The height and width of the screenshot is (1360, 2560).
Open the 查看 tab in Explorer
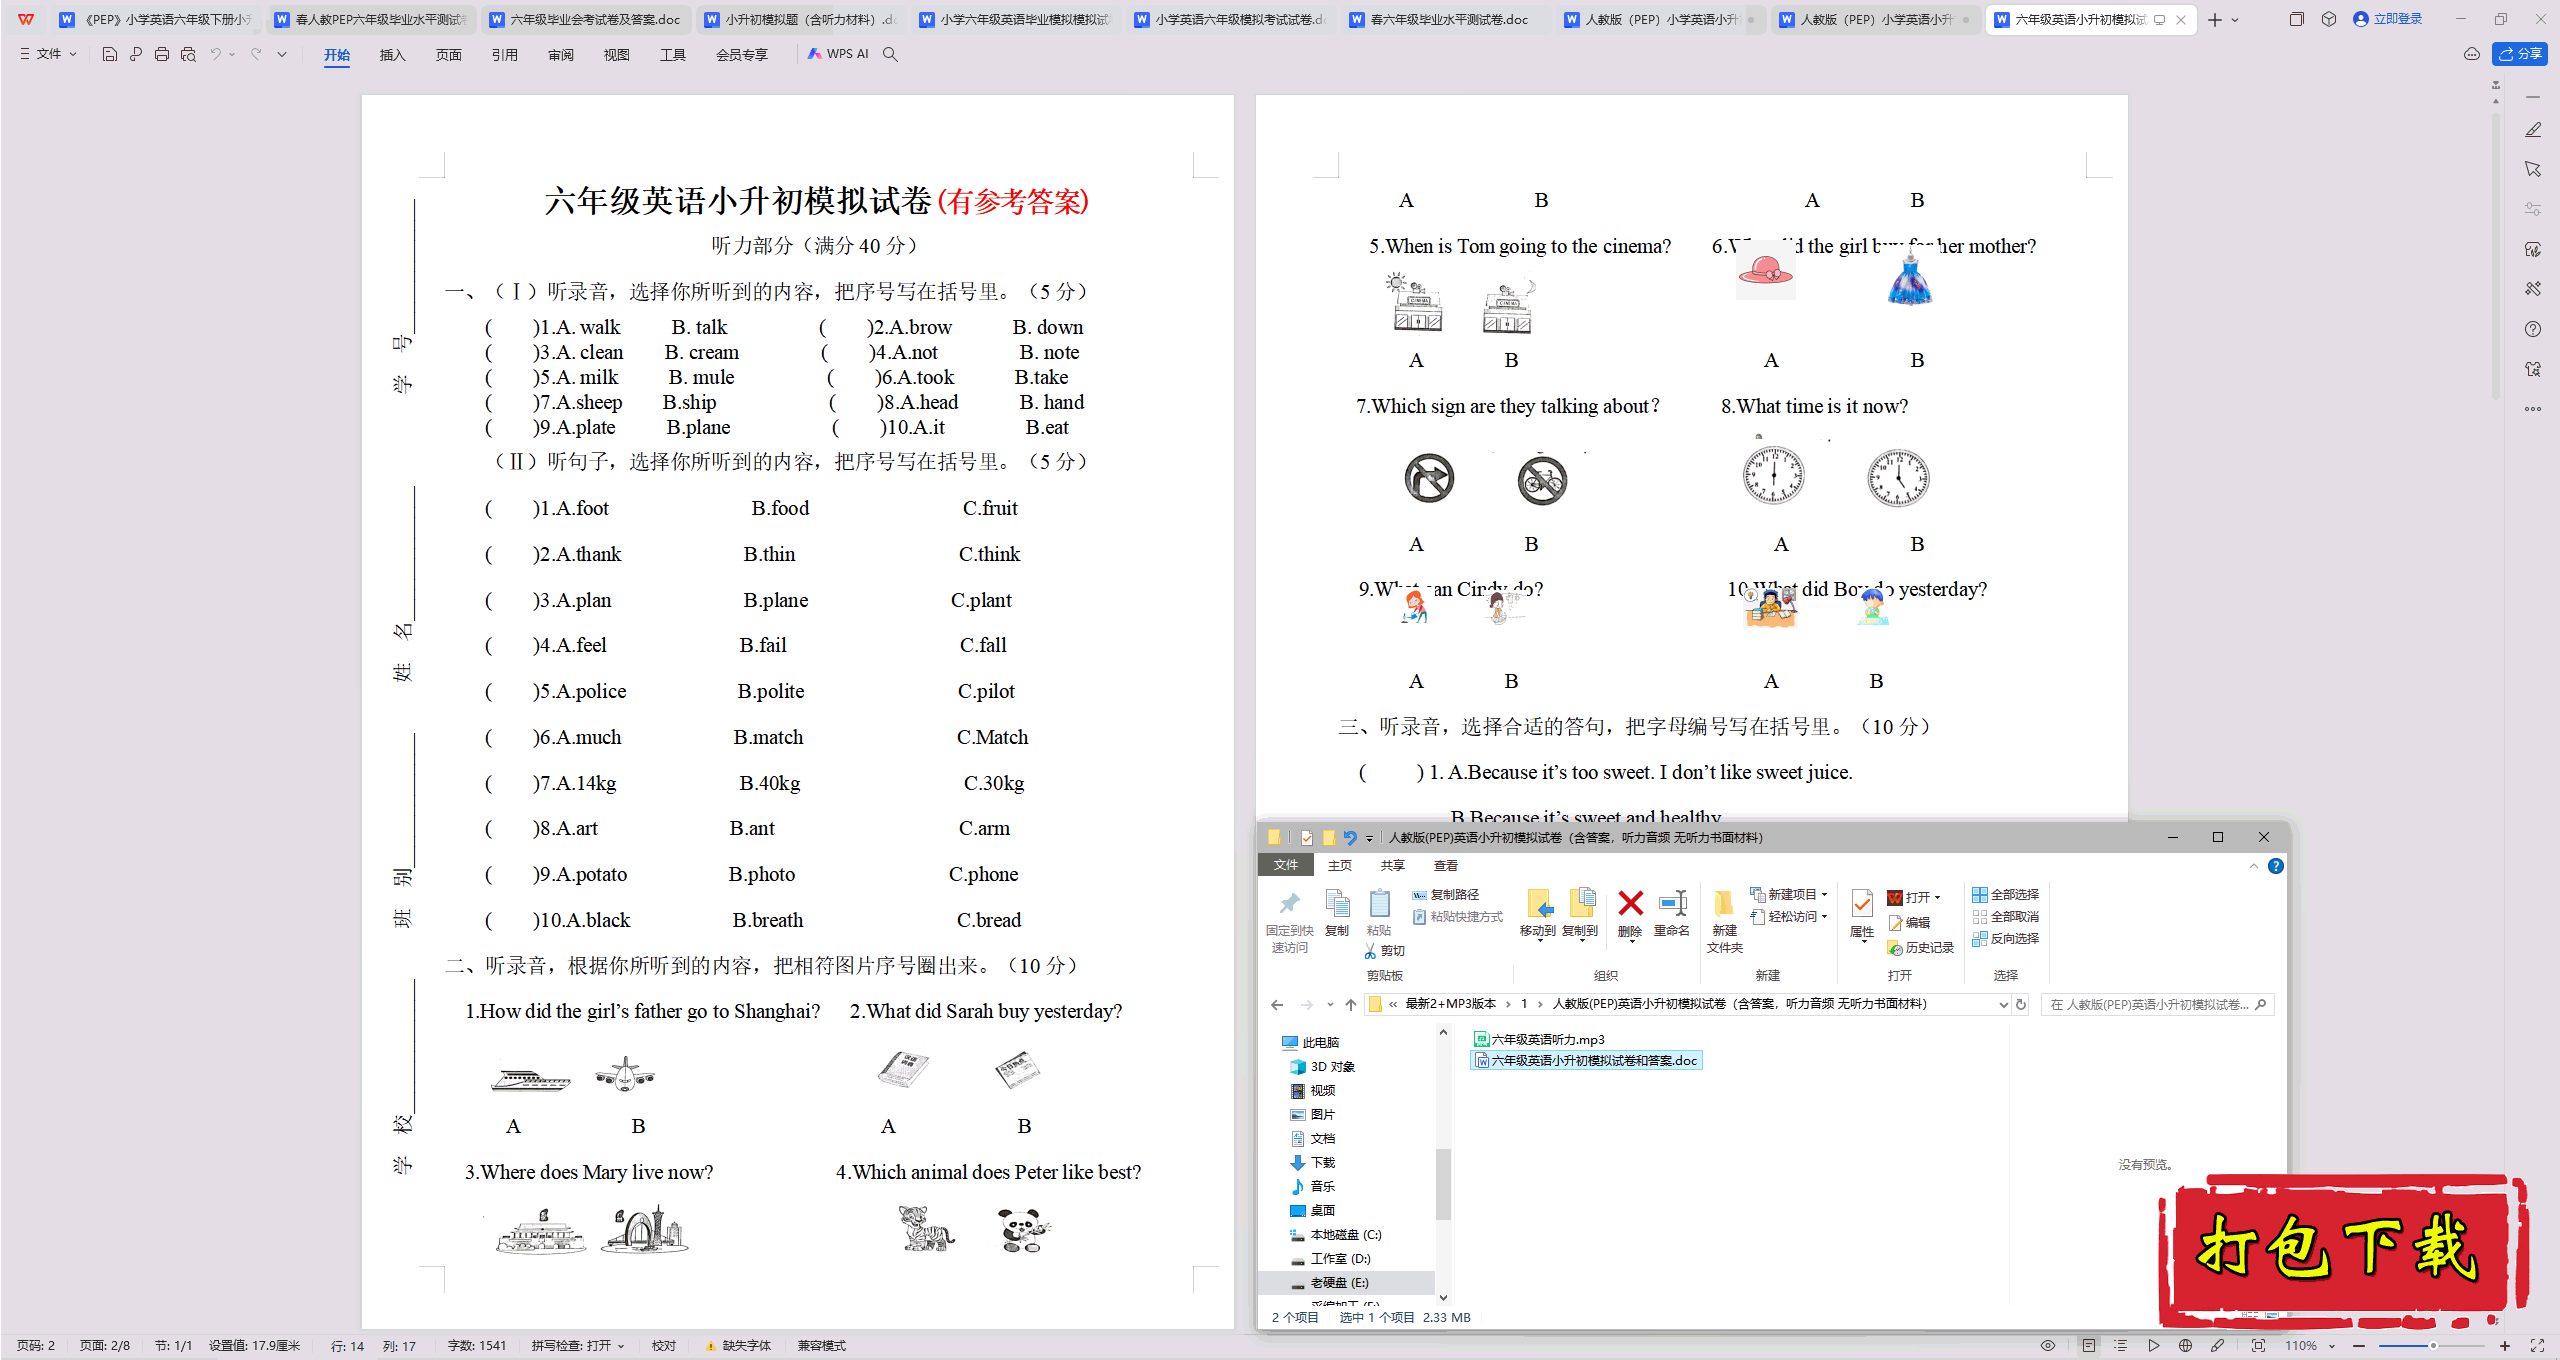(1446, 865)
